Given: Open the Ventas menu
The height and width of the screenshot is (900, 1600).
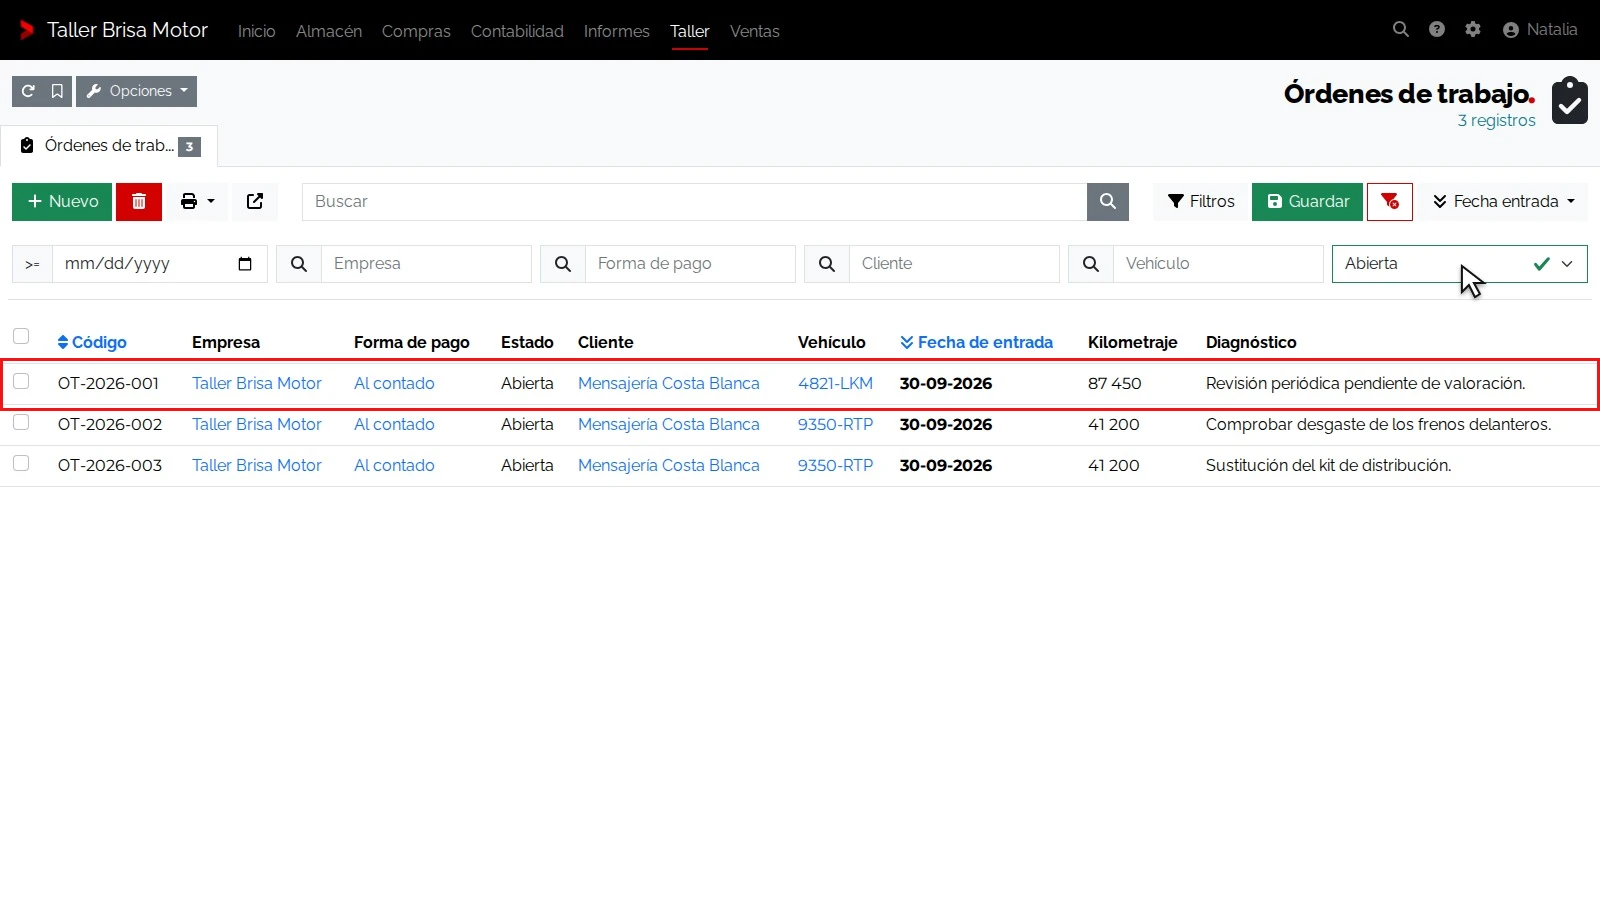Looking at the screenshot, I should click(755, 31).
